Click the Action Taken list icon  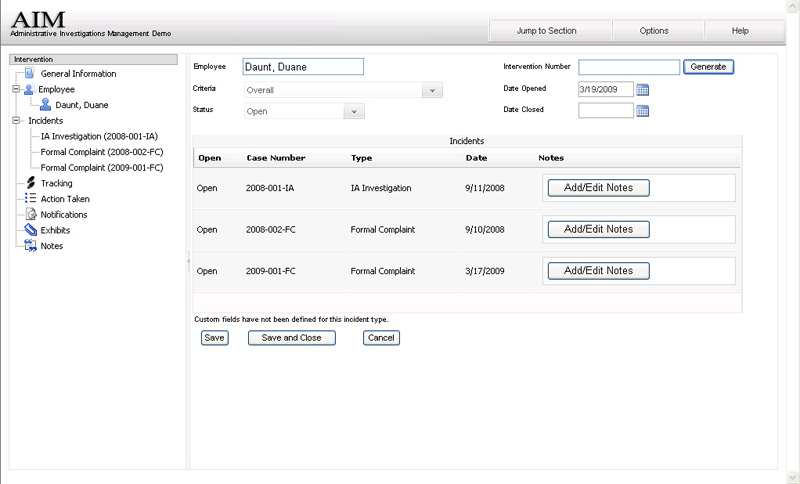click(31, 199)
